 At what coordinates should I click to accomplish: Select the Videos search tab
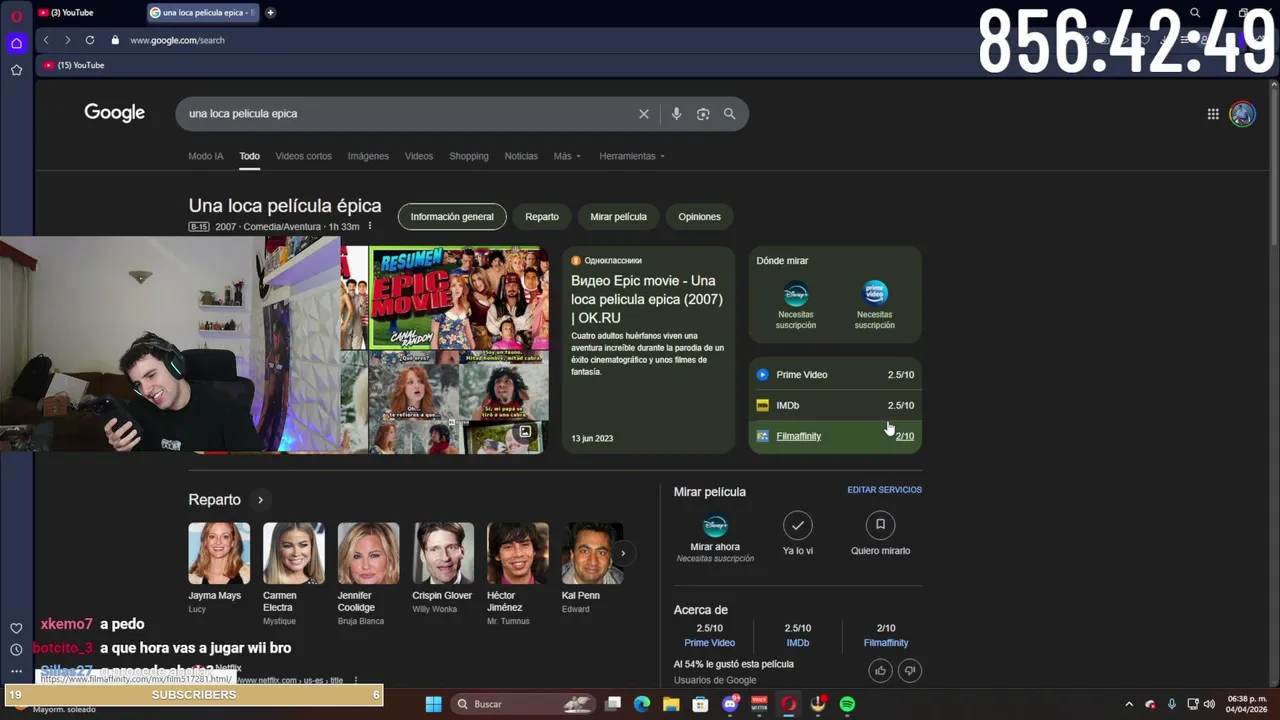pos(419,156)
